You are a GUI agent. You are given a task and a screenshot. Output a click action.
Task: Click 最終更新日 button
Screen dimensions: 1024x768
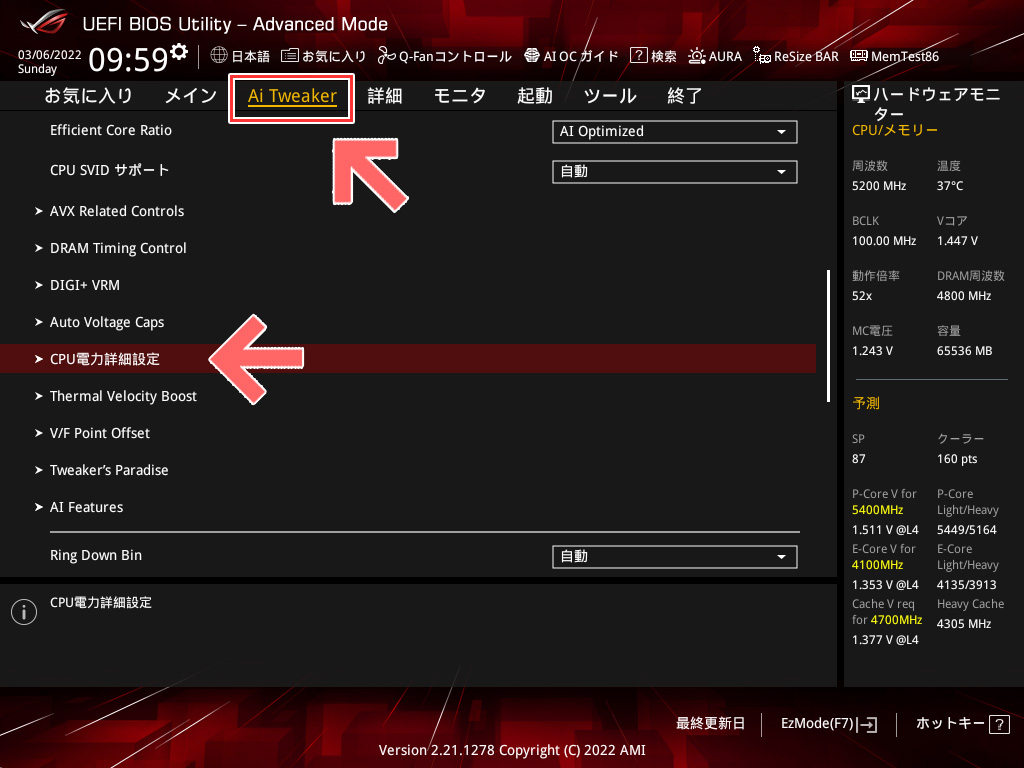710,724
